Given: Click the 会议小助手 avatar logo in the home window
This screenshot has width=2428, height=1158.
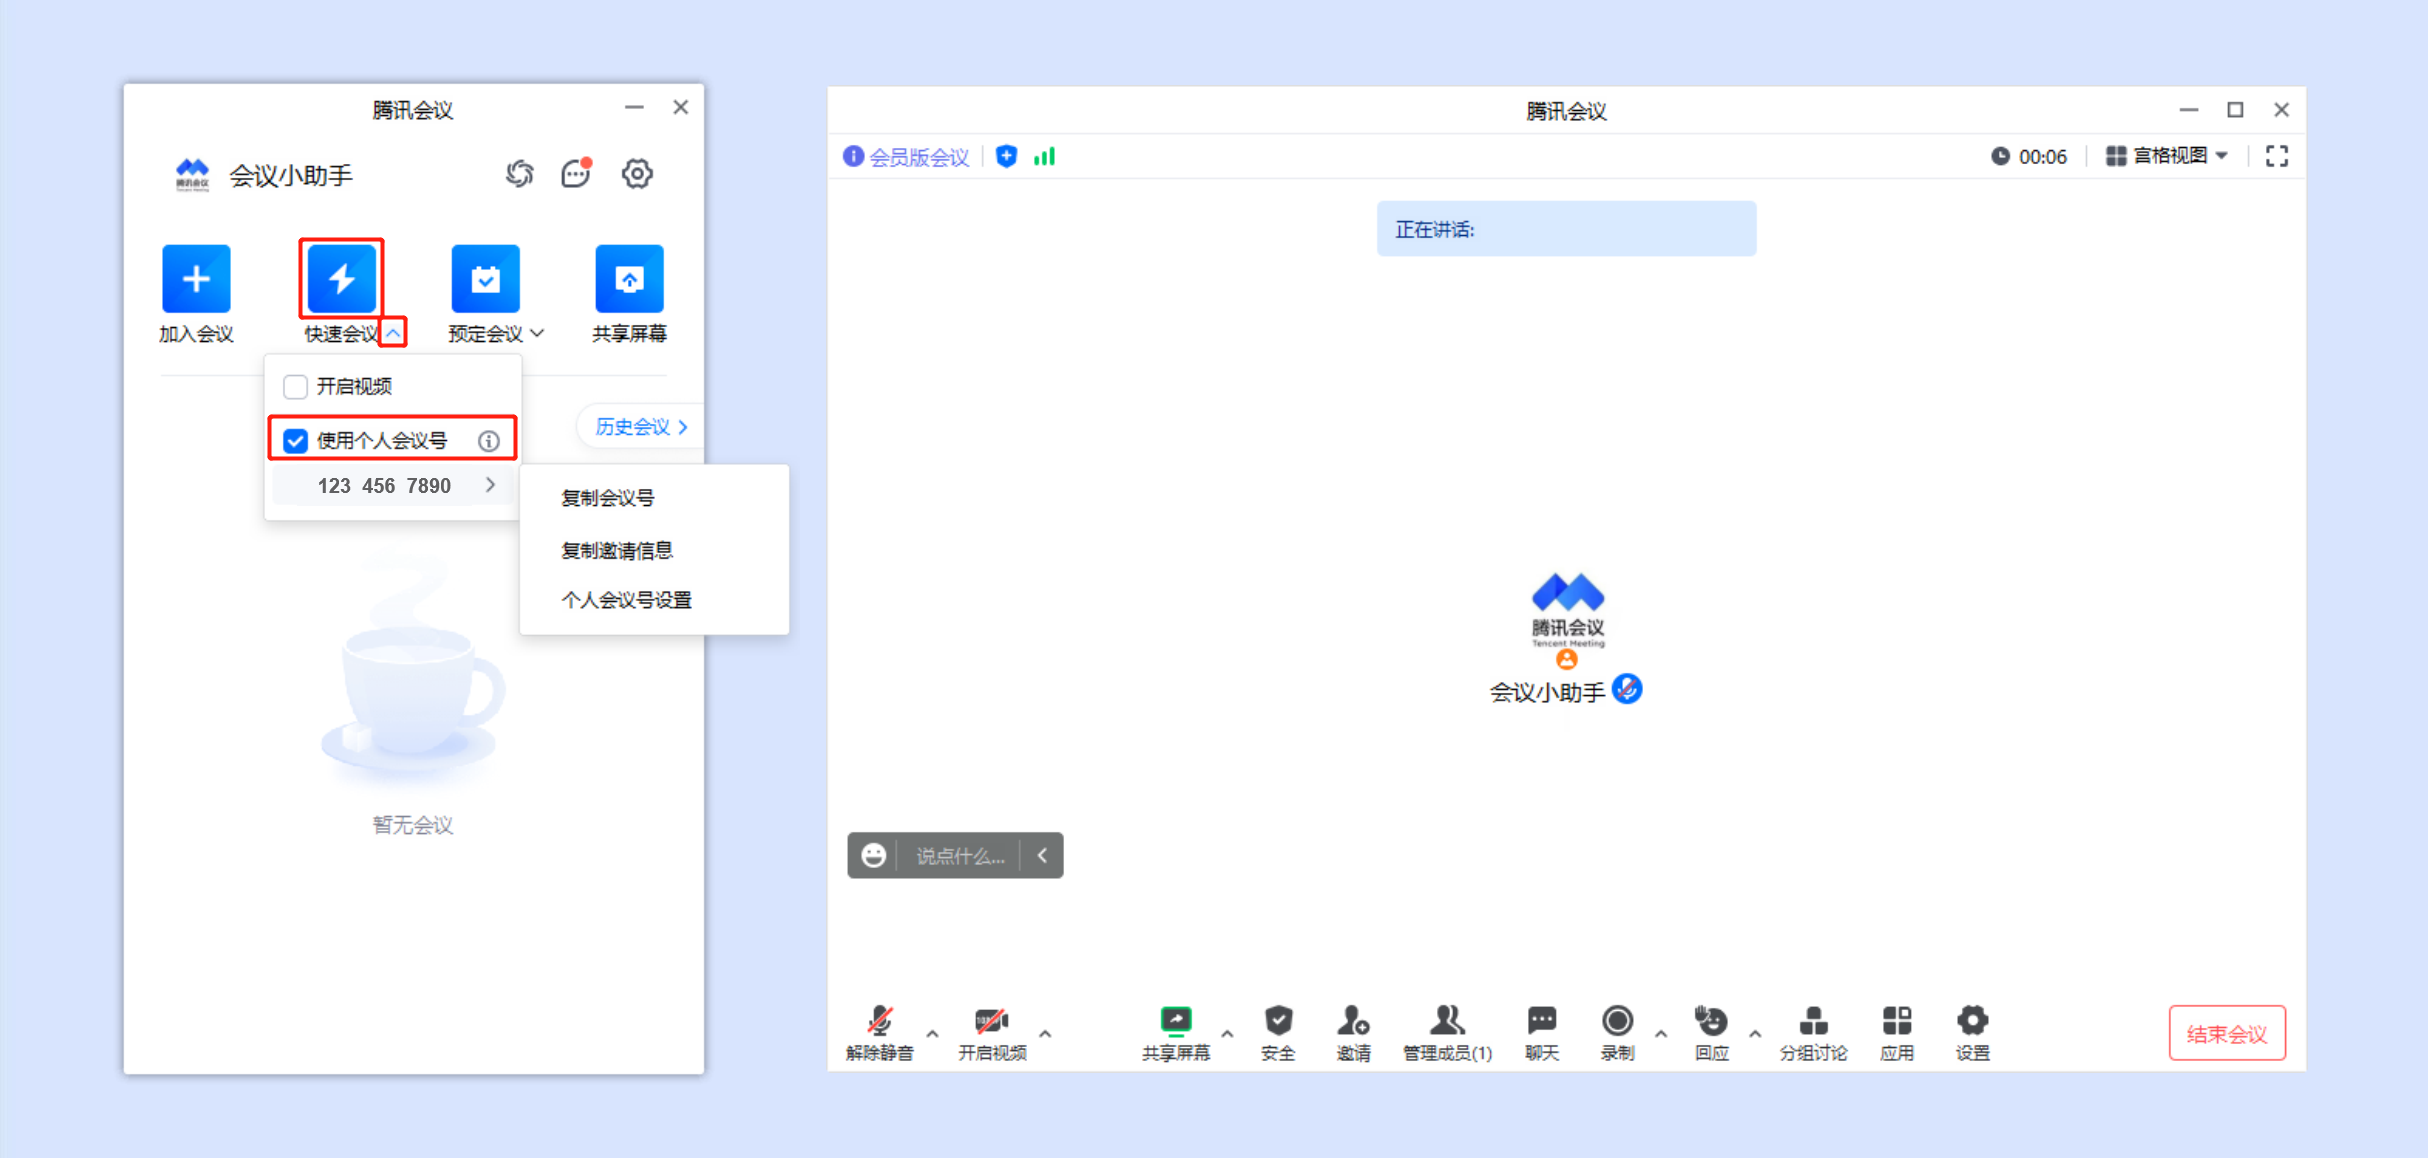Looking at the screenshot, I should click(192, 175).
